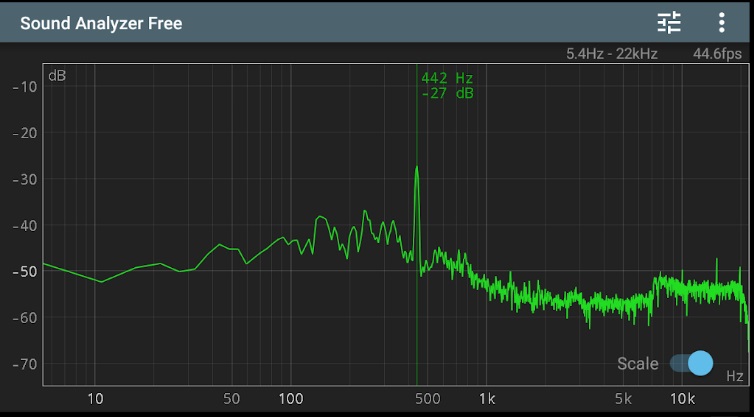Viewport: 754px width, 417px height.
Task: Click the '5k' frequency axis label
Action: 623,399
